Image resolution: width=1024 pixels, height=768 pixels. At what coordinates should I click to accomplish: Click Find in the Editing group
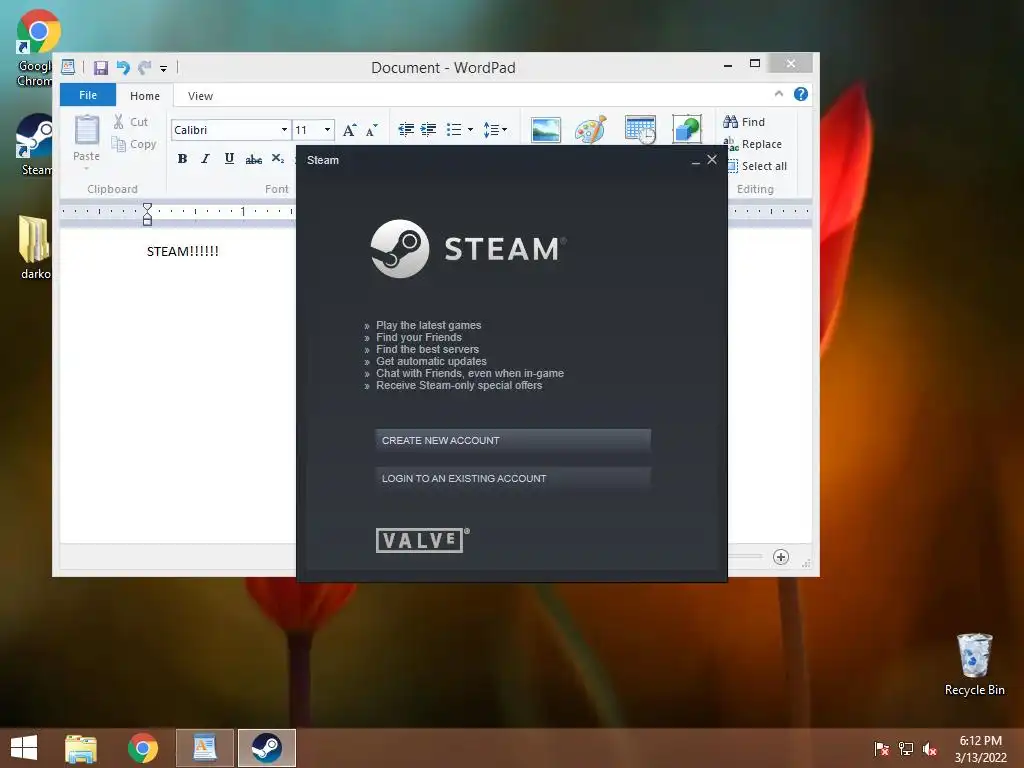pos(744,121)
